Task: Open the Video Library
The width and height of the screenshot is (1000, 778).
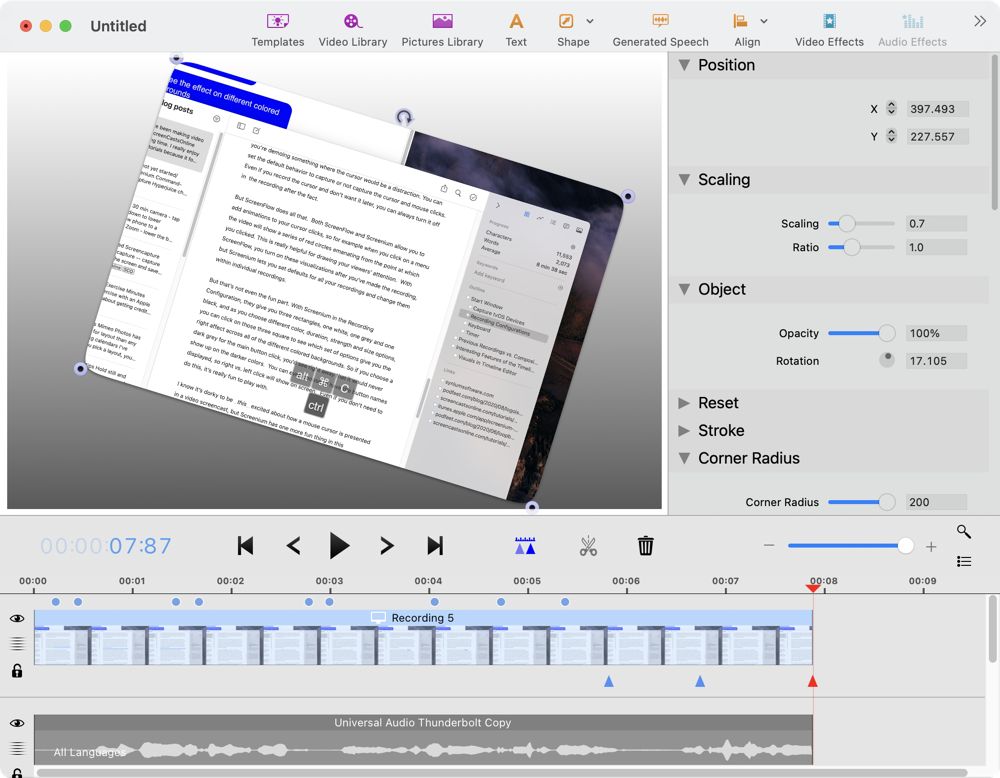Action: point(352,29)
